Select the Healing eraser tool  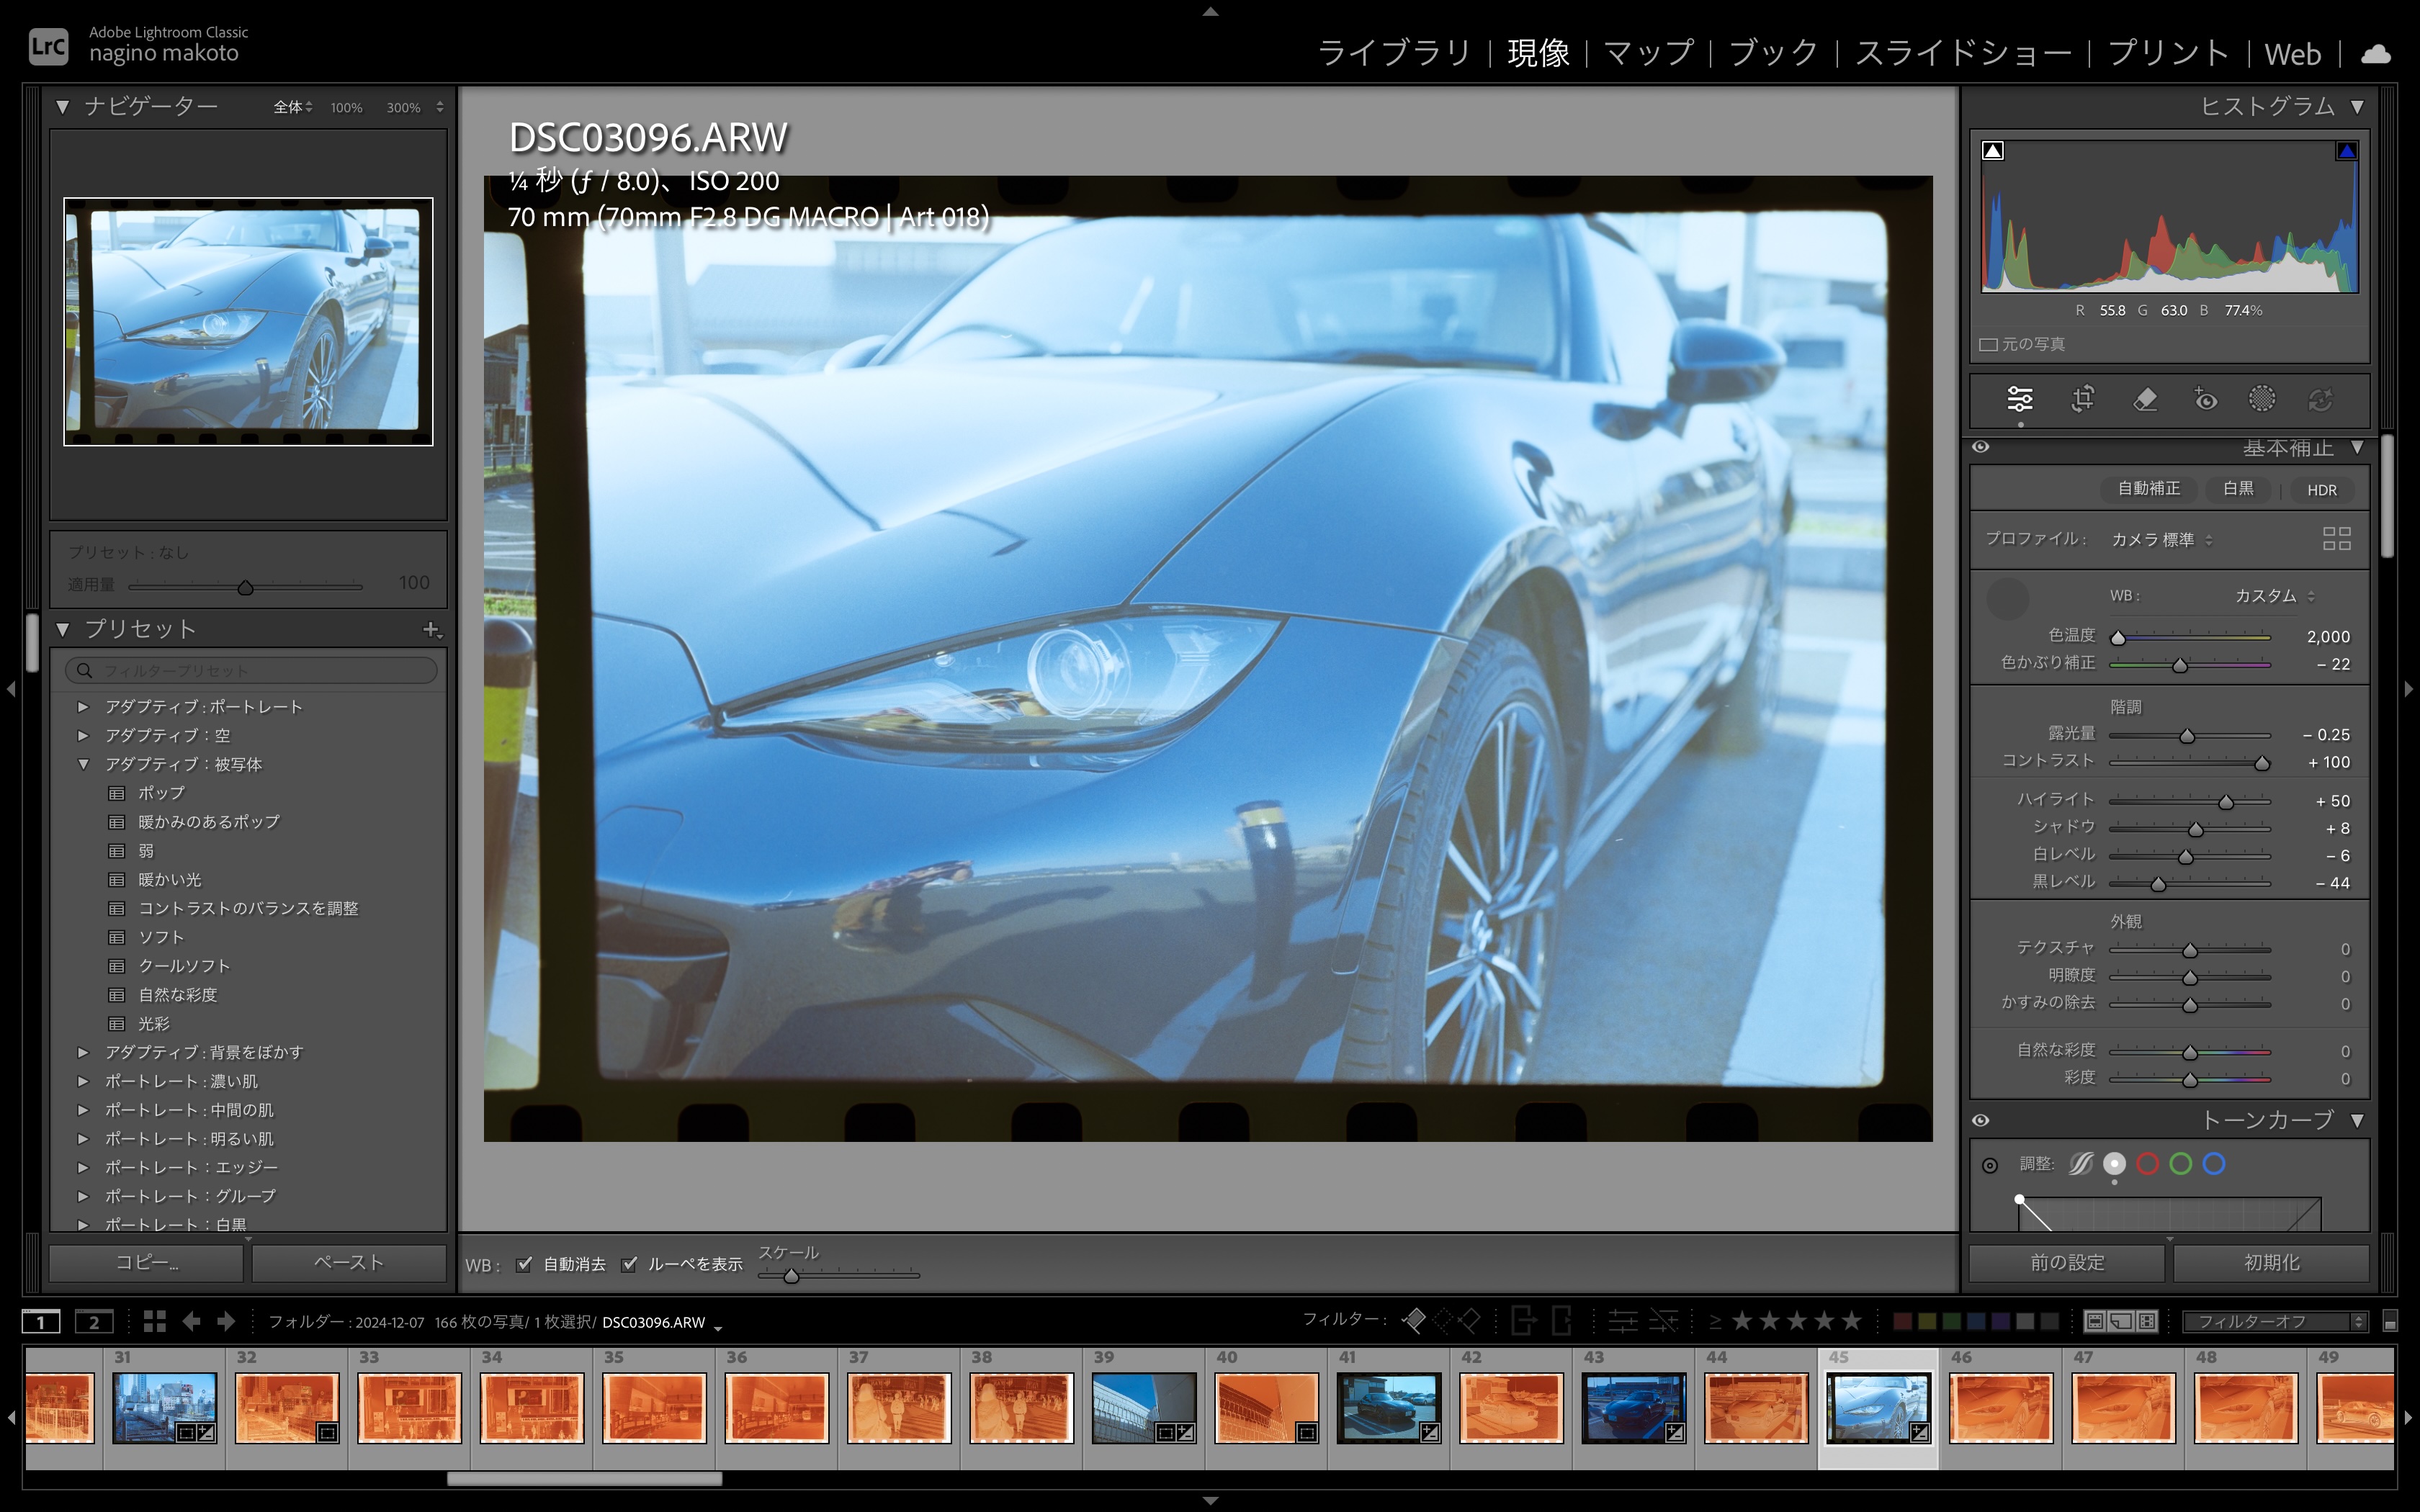point(2144,400)
